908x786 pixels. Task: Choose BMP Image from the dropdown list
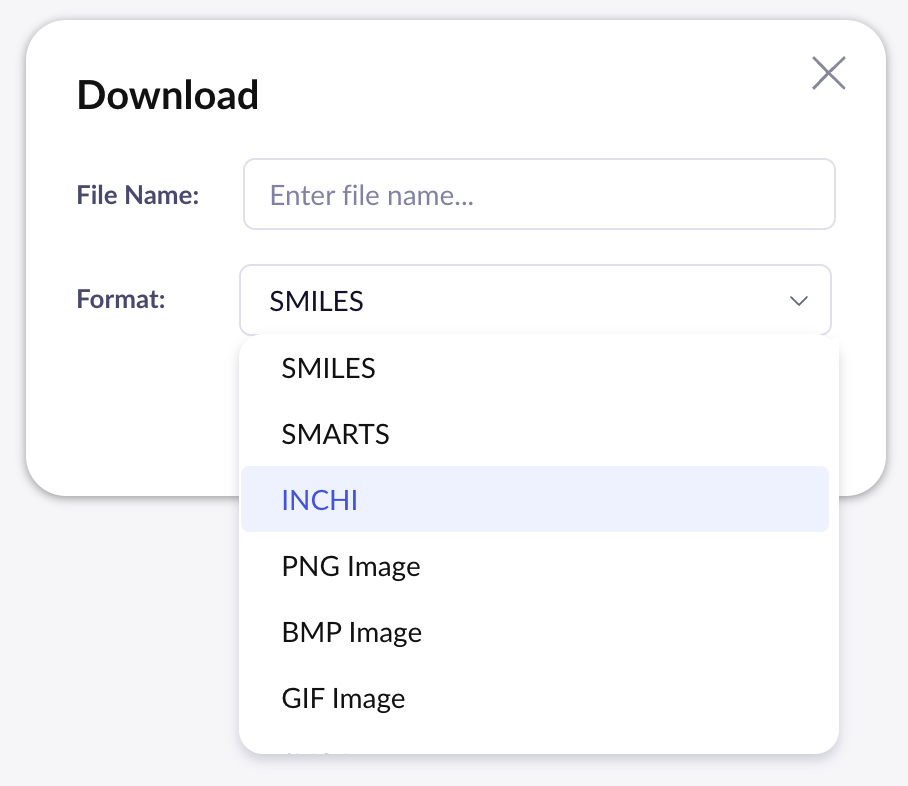coord(352,633)
